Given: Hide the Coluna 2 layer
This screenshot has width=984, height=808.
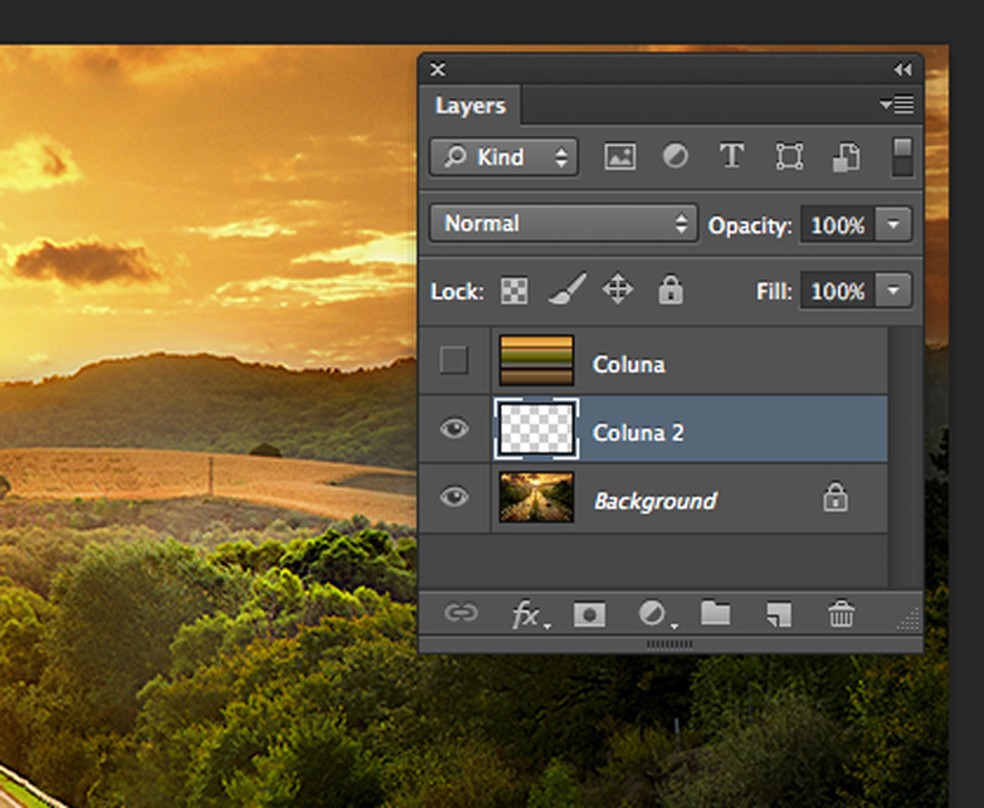Looking at the screenshot, I should point(454,428).
